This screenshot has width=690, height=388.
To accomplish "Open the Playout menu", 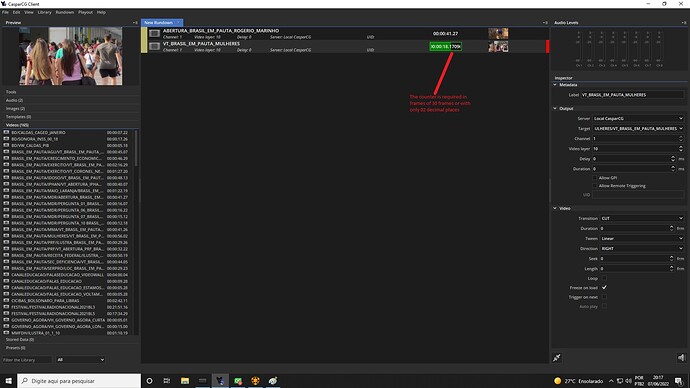I will 85,12.
